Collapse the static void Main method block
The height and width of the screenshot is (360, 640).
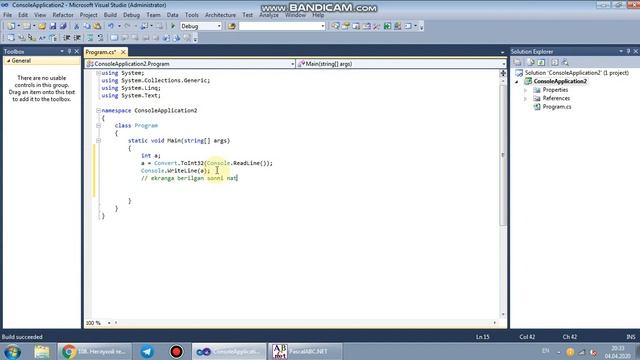point(98,140)
